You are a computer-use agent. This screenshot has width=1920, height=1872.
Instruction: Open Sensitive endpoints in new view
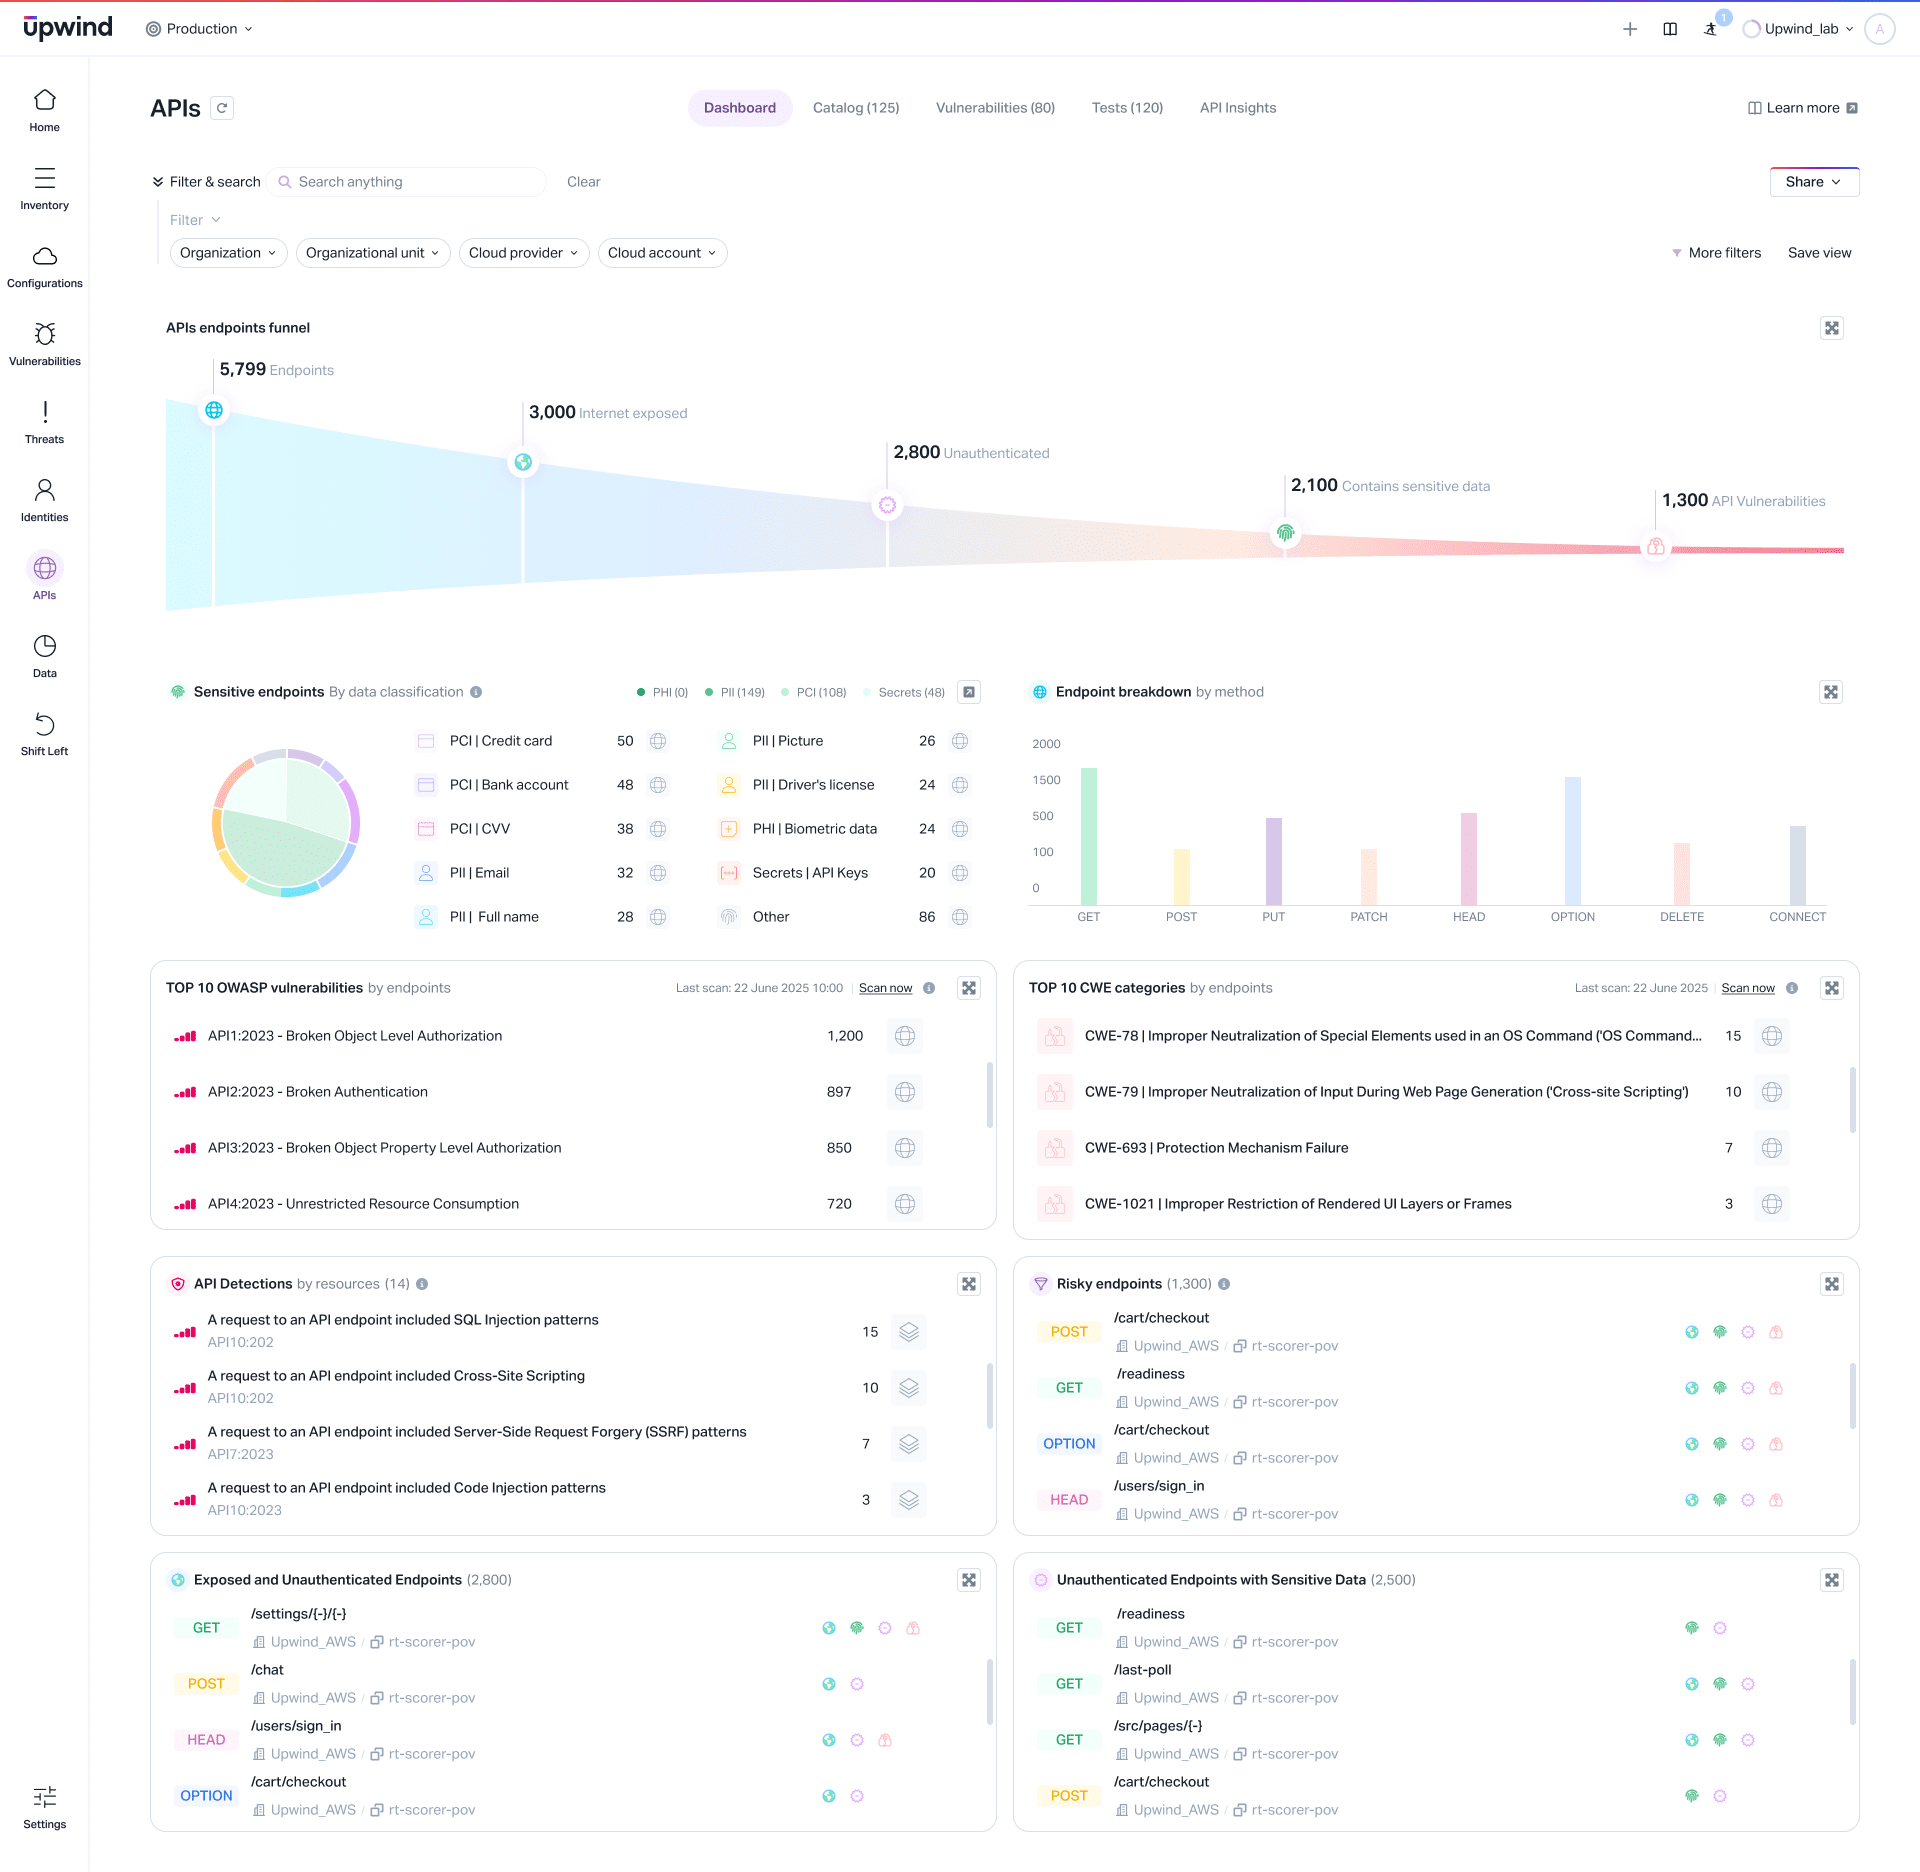pos(969,692)
